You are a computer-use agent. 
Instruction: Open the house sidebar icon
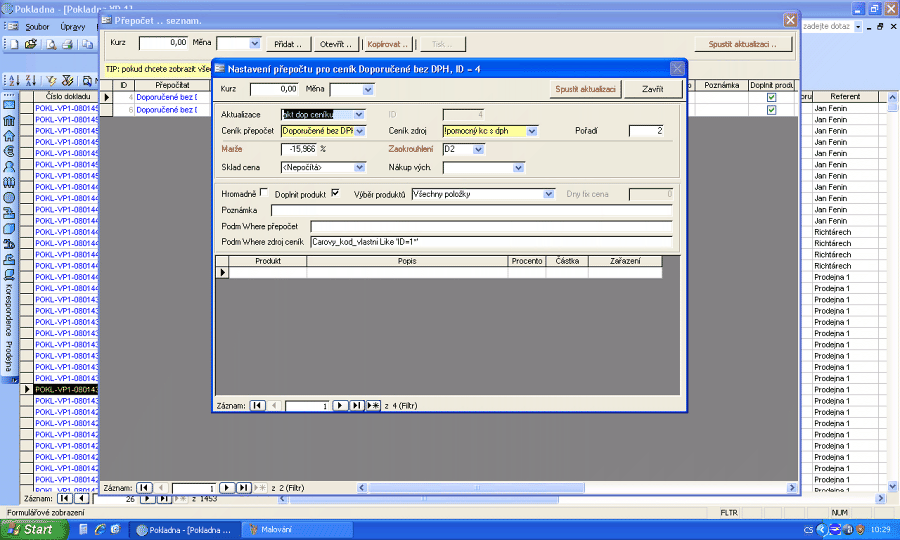click(9, 136)
